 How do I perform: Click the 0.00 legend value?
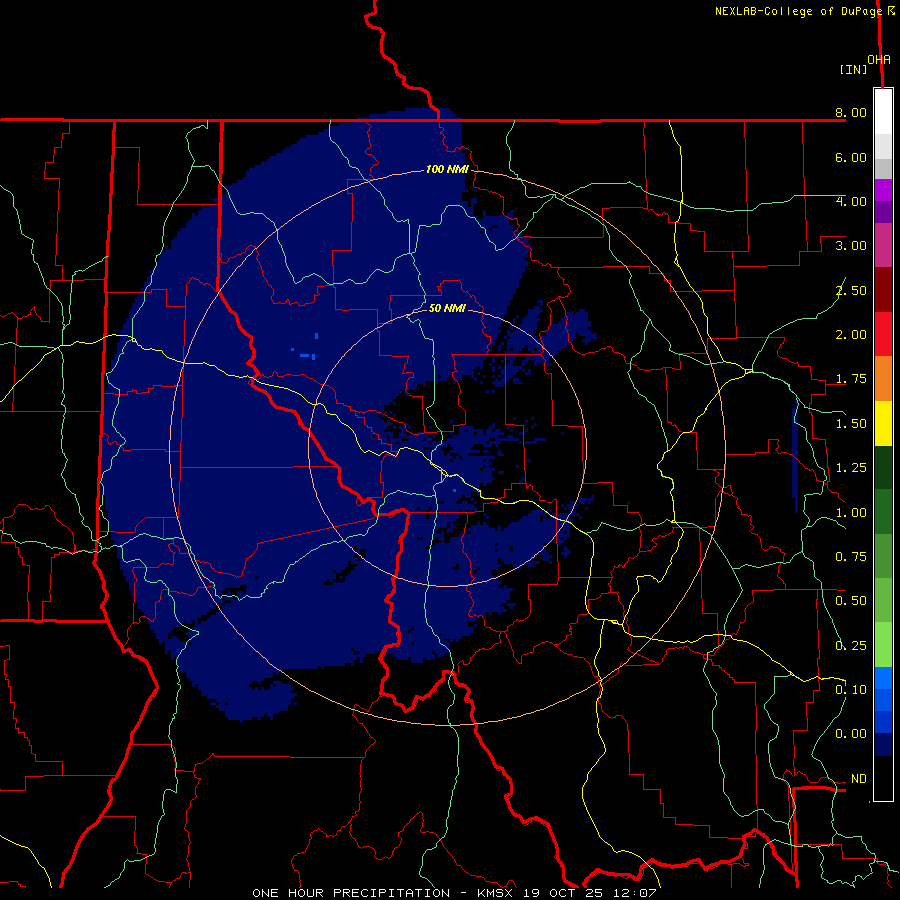pyautogui.click(x=851, y=734)
